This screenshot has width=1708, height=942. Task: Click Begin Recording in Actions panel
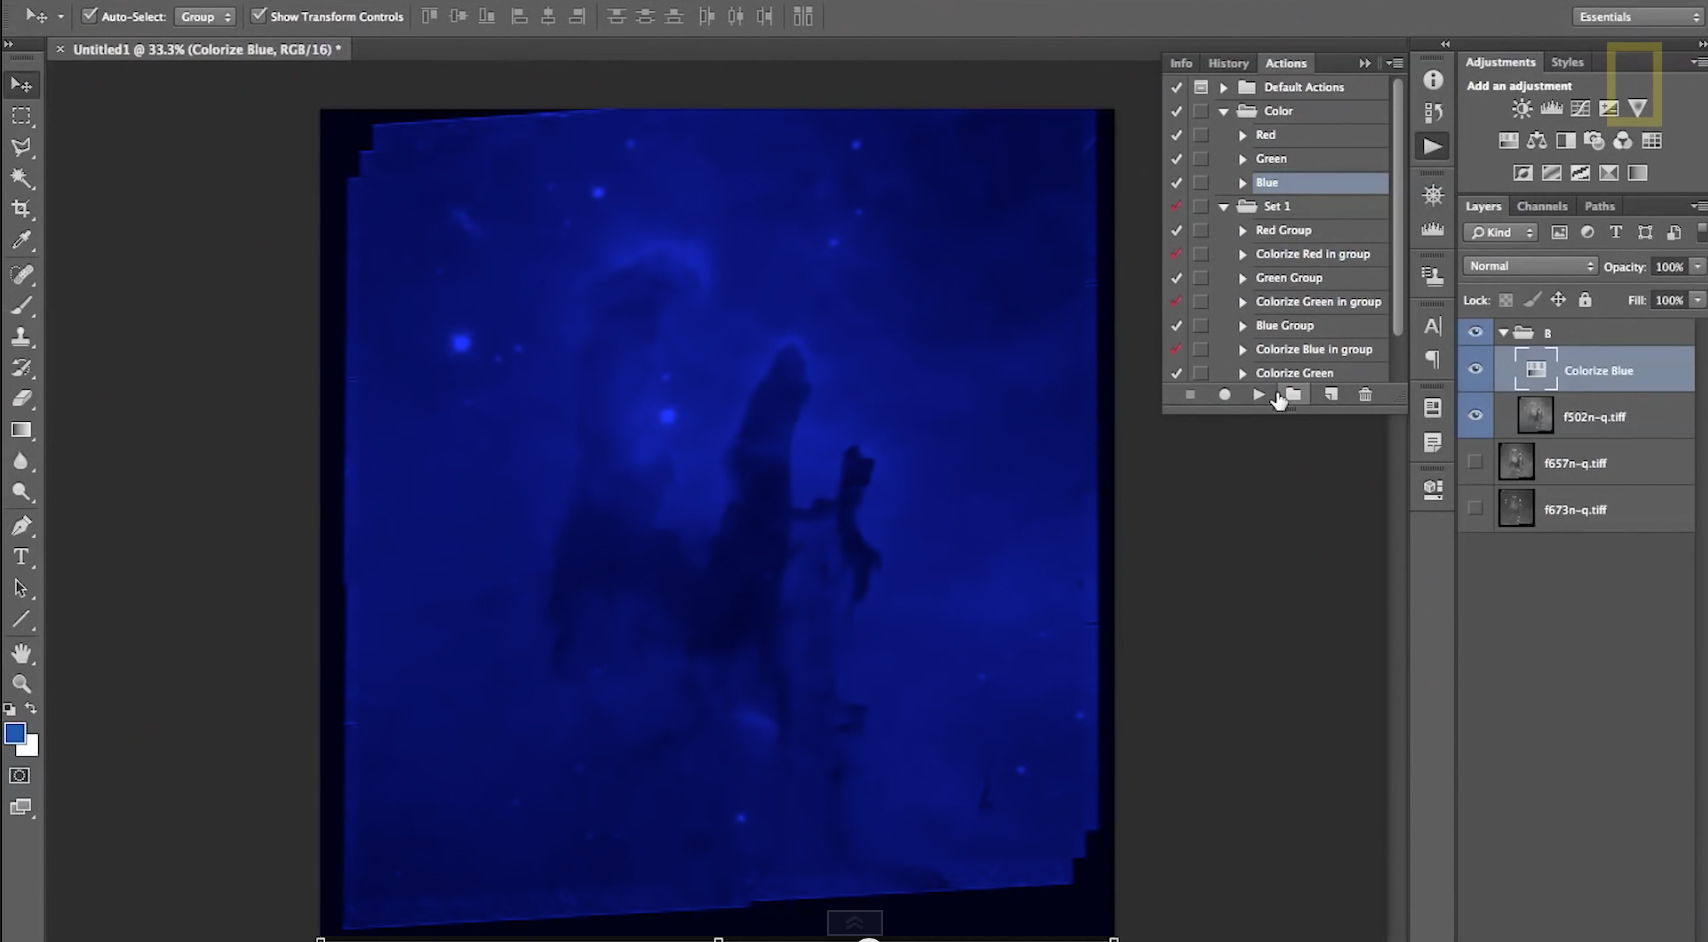(x=1224, y=395)
